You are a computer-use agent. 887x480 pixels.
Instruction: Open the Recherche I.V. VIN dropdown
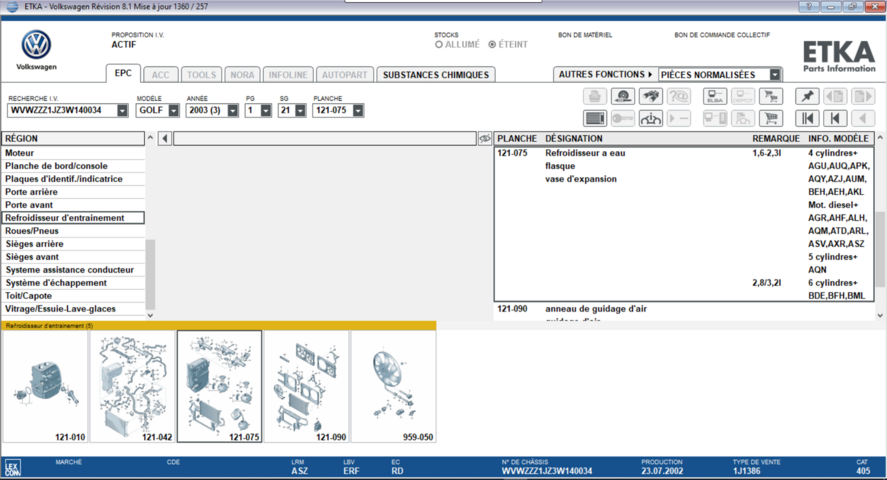coord(122,110)
